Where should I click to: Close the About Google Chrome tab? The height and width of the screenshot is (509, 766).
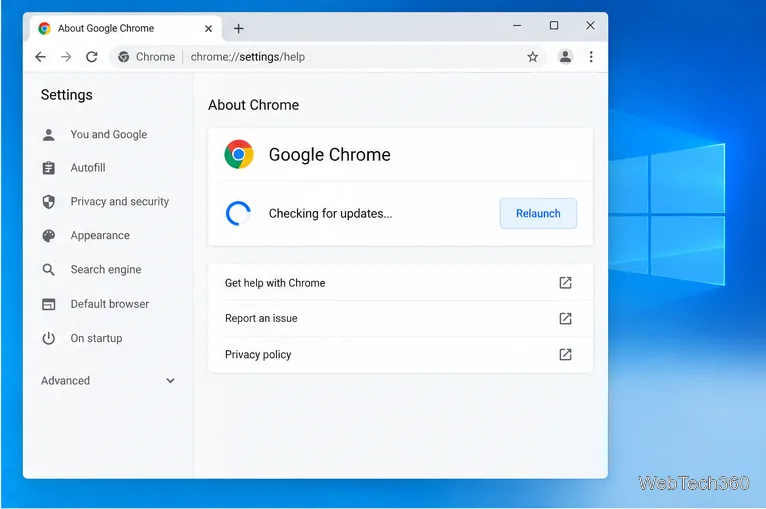208,29
